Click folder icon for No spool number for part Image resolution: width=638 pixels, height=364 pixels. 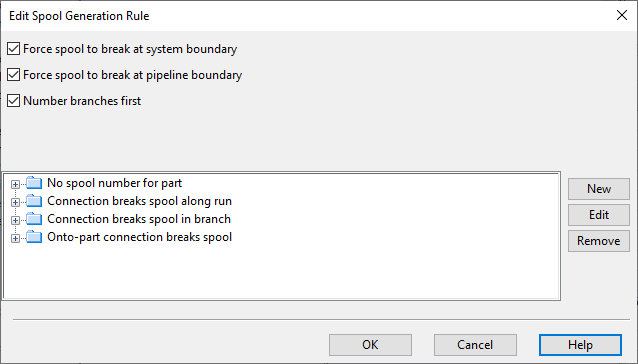[34, 183]
